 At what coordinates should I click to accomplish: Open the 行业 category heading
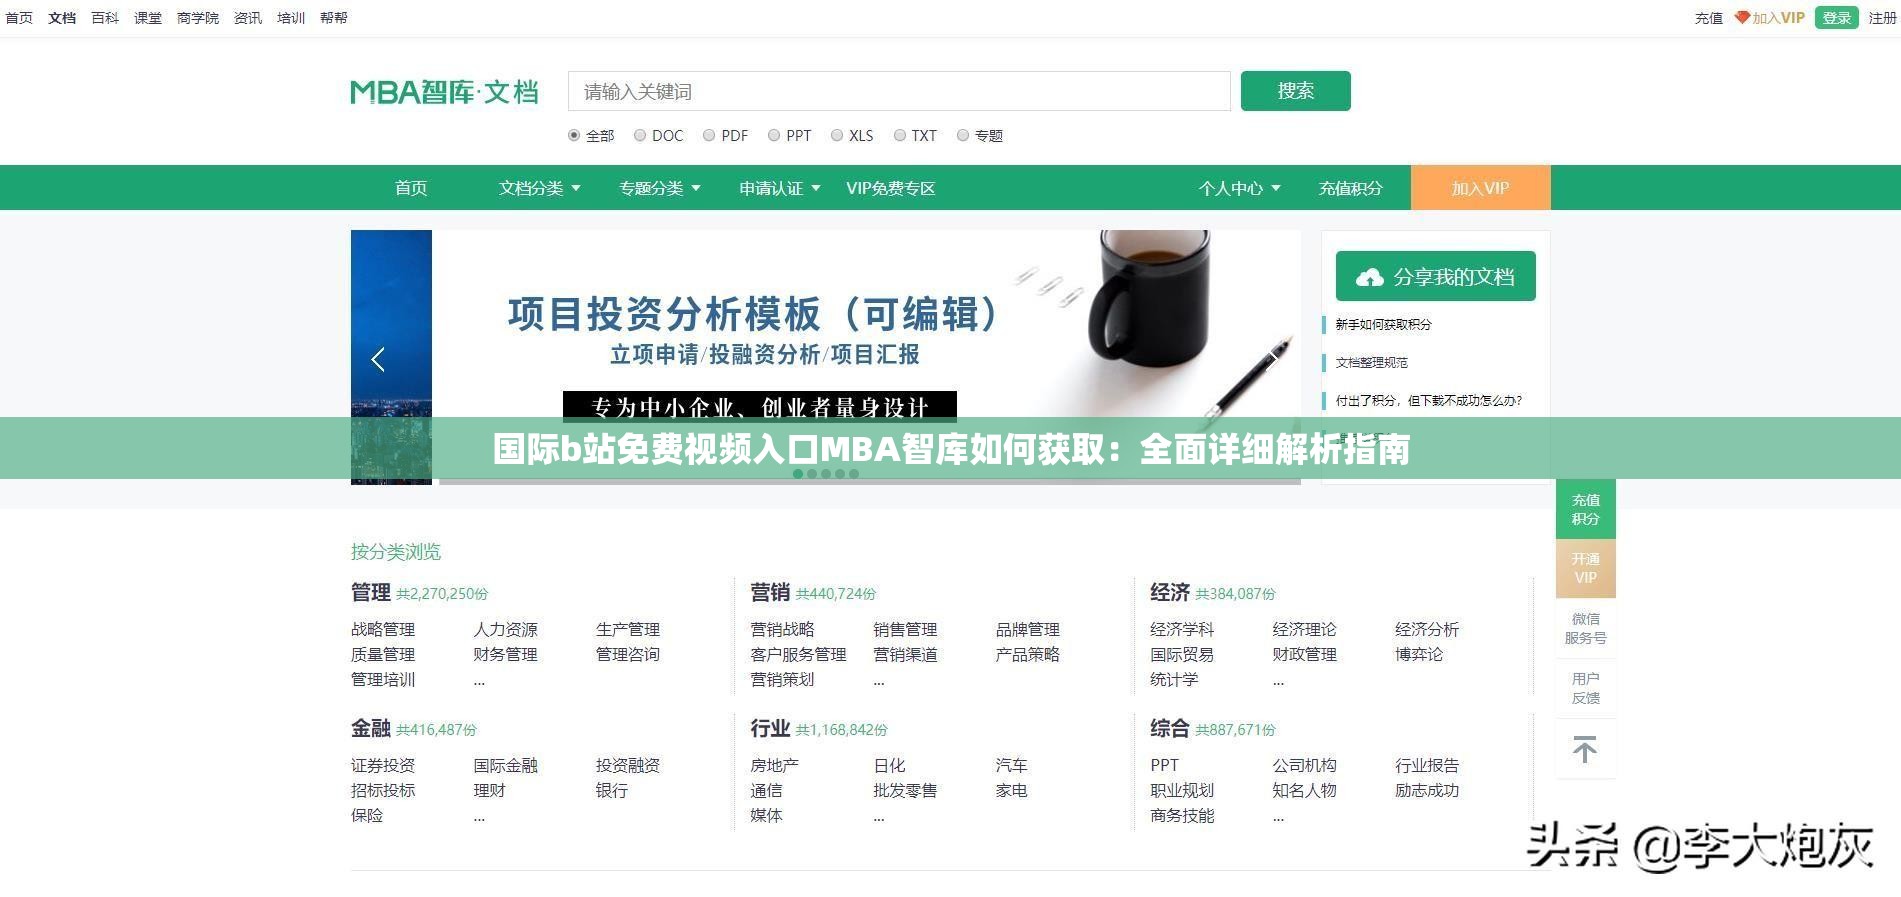tap(770, 728)
